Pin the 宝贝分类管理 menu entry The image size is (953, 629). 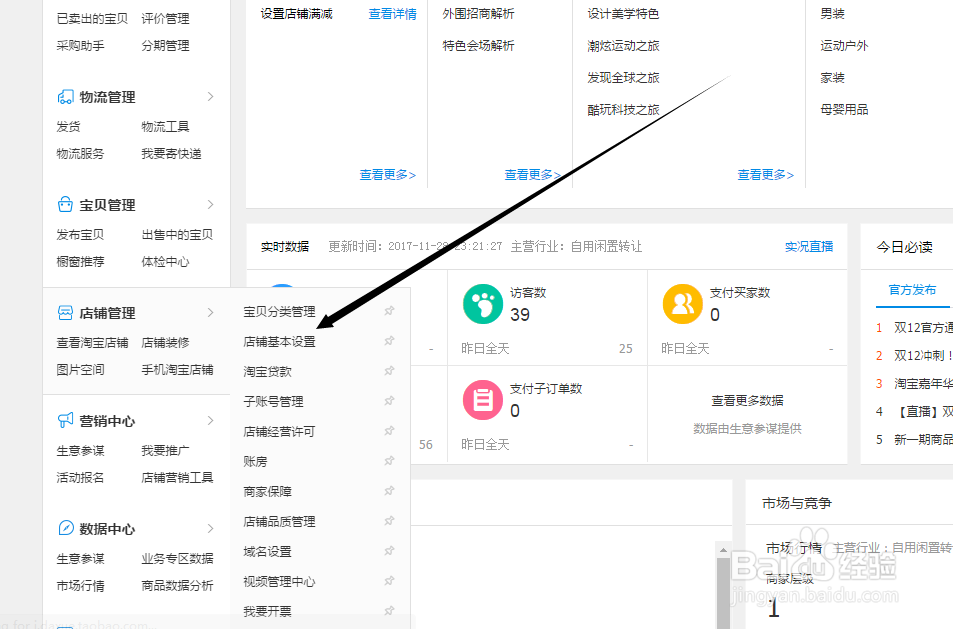tap(389, 311)
